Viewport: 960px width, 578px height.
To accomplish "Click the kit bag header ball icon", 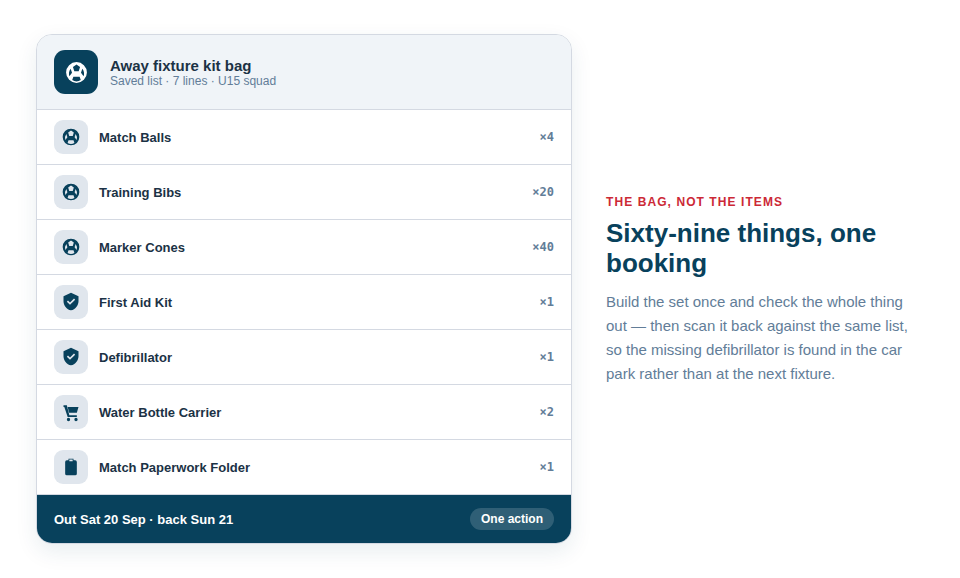I will pyautogui.click(x=76, y=72).
